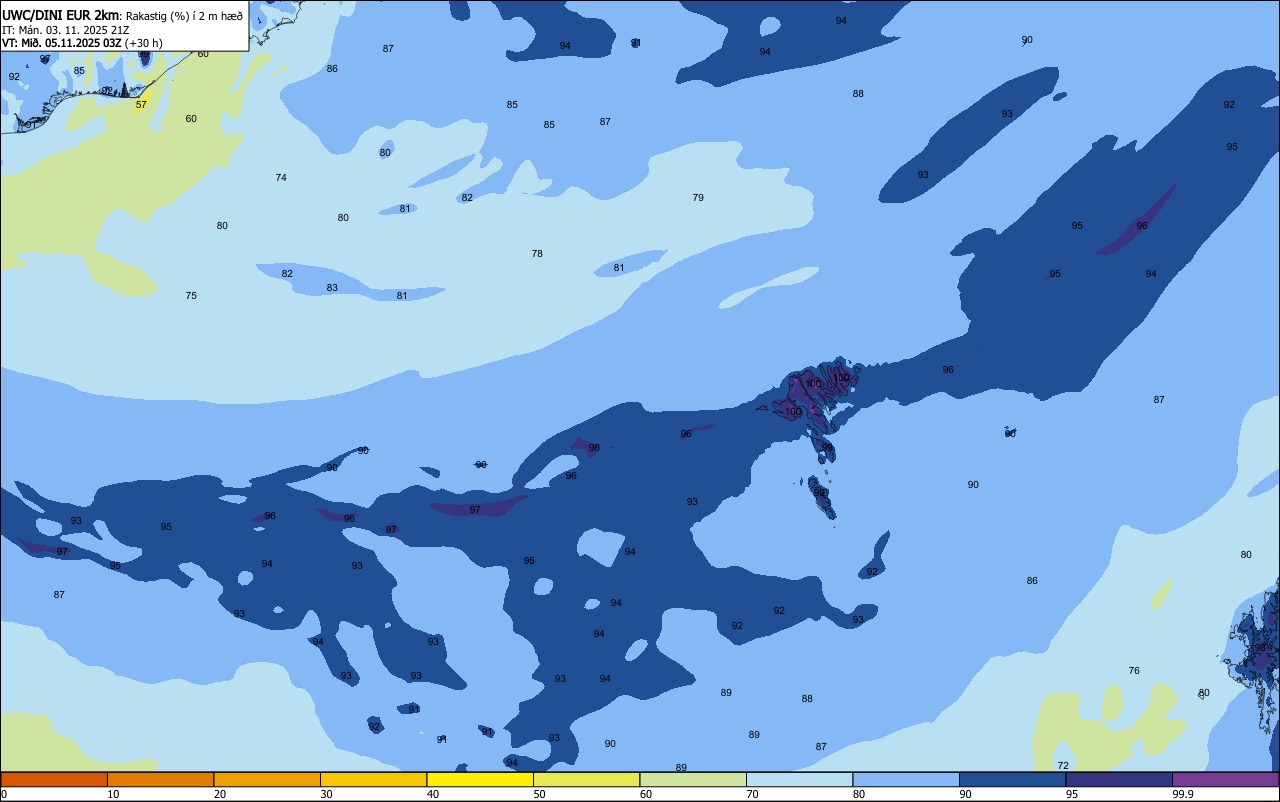Pick the yellow-green 50–60 legend swatch

coord(587,780)
